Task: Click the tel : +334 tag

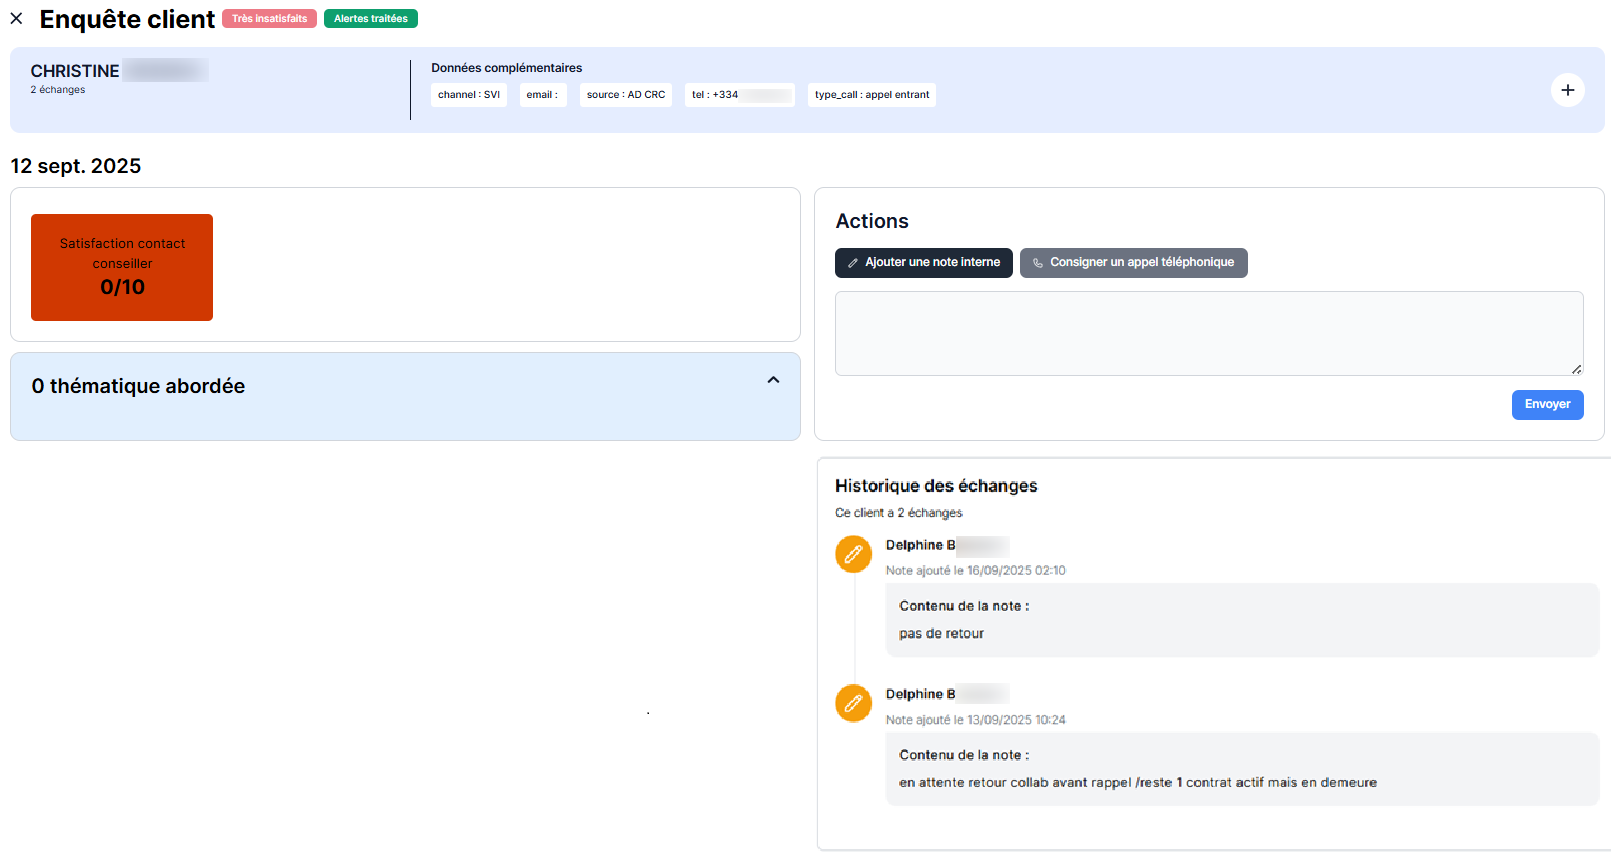Action: [739, 95]
